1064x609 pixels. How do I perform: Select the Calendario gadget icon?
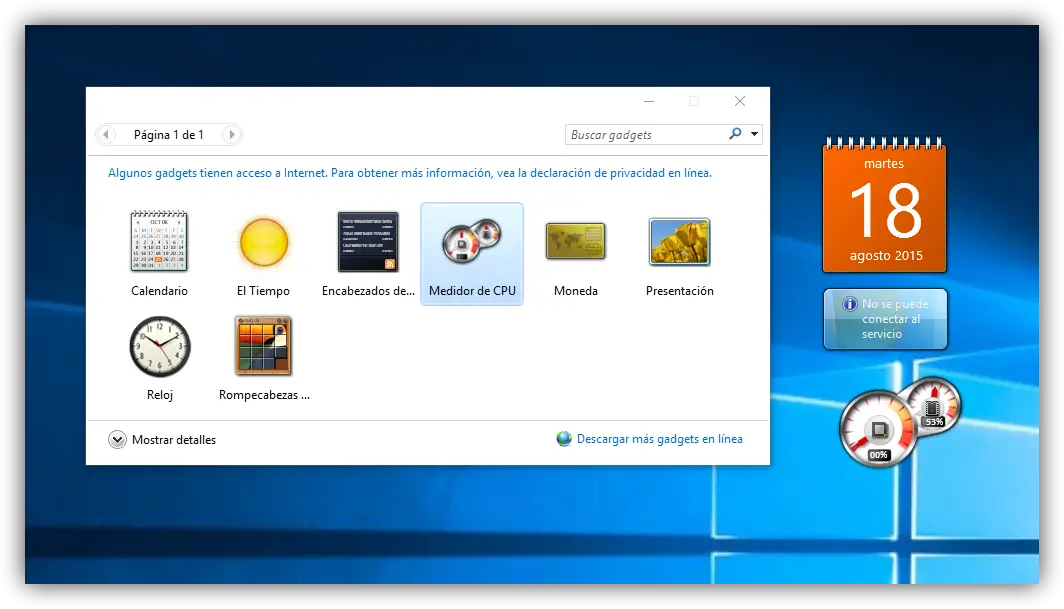(x=159, y=241)
